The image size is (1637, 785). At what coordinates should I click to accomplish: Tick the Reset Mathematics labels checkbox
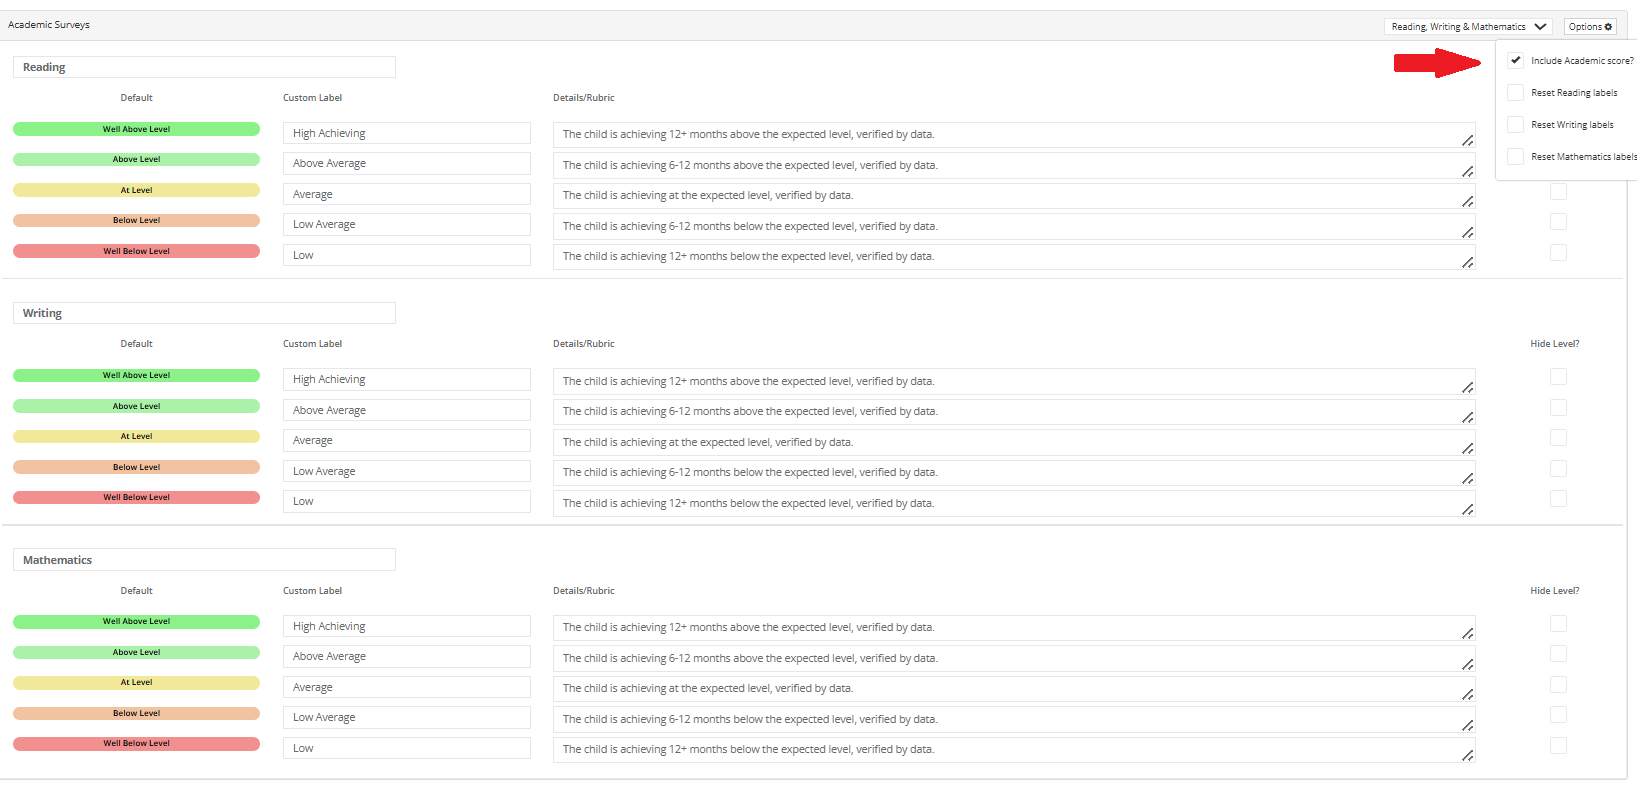click(1516, 157)
